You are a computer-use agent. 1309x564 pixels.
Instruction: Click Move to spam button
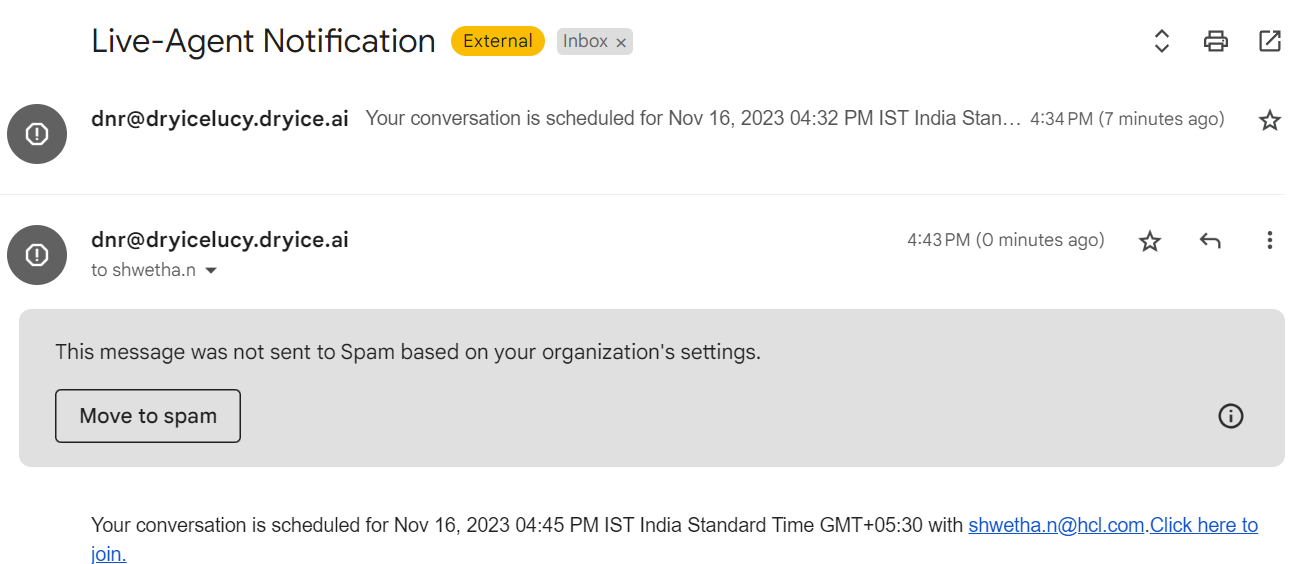pos(148,416)
